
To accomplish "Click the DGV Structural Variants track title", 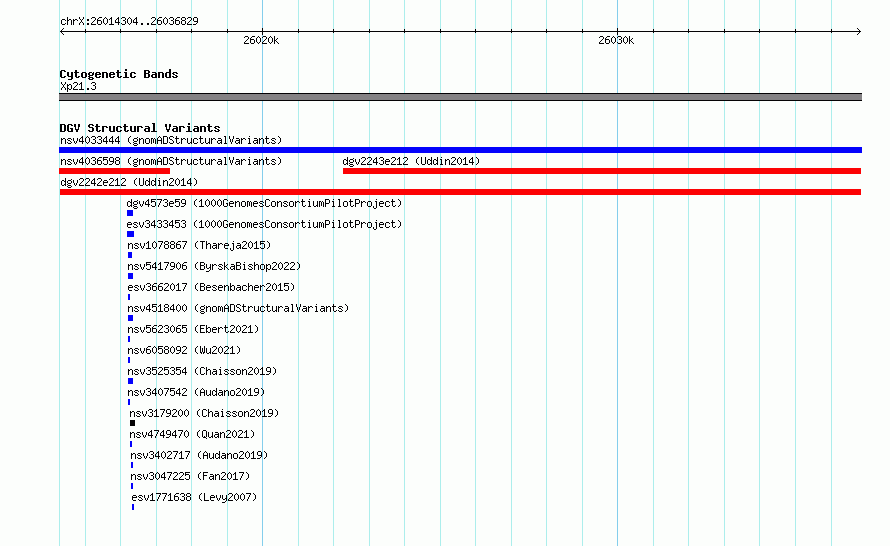I will (x=140, y=128).
